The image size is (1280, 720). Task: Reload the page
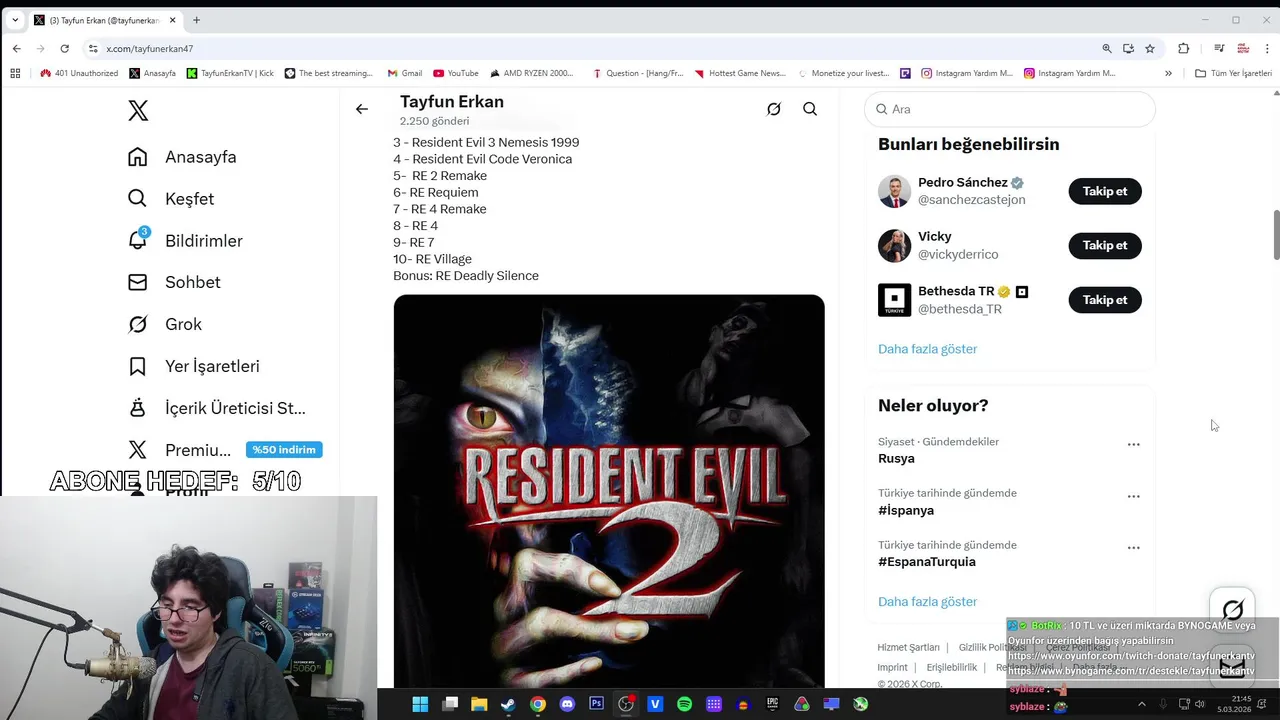coord(64,48)
